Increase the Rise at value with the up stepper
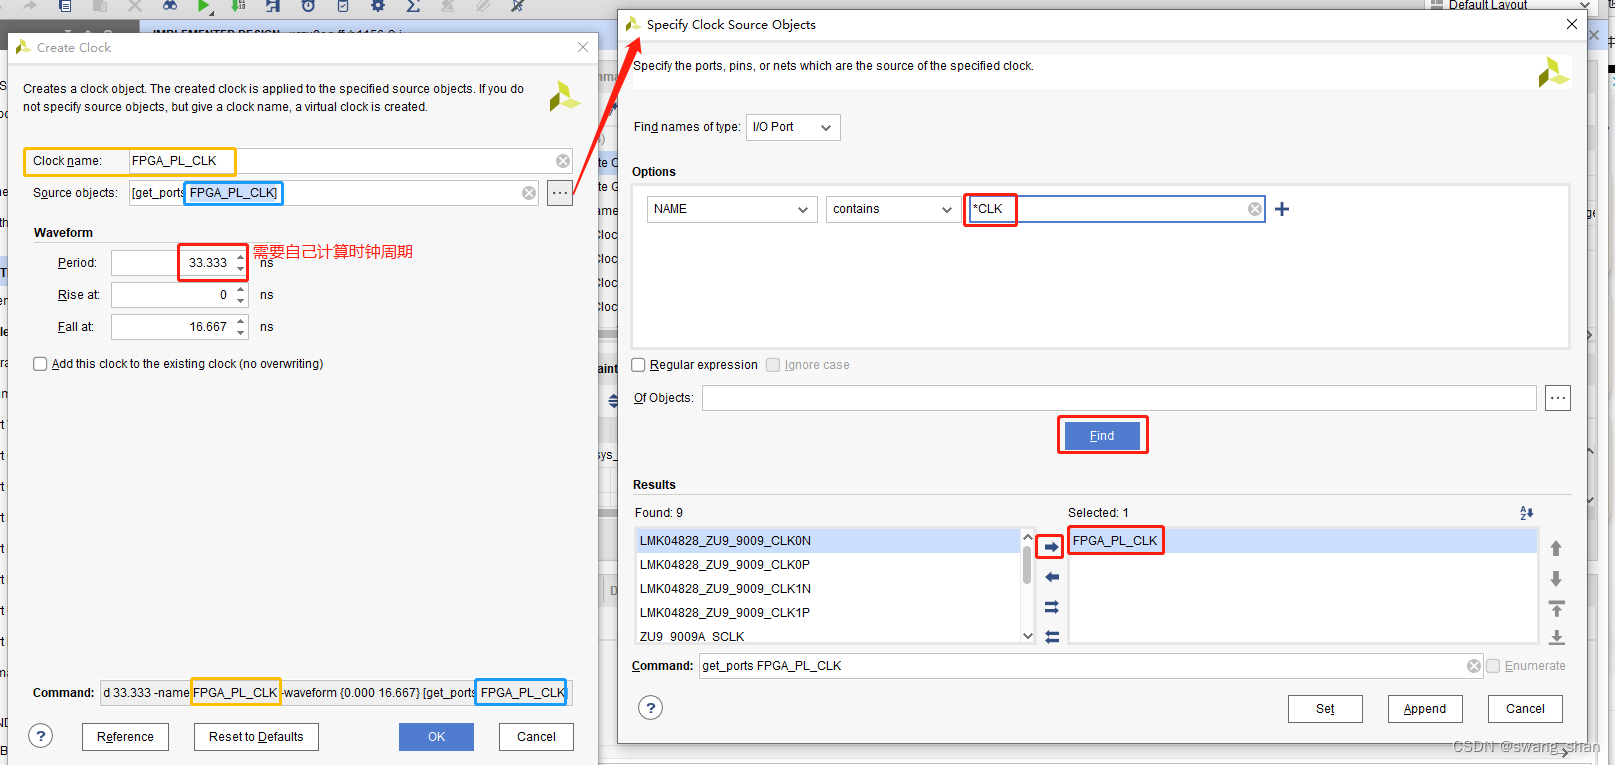The width and height of the screenshot is (1615, 765). 241,290
